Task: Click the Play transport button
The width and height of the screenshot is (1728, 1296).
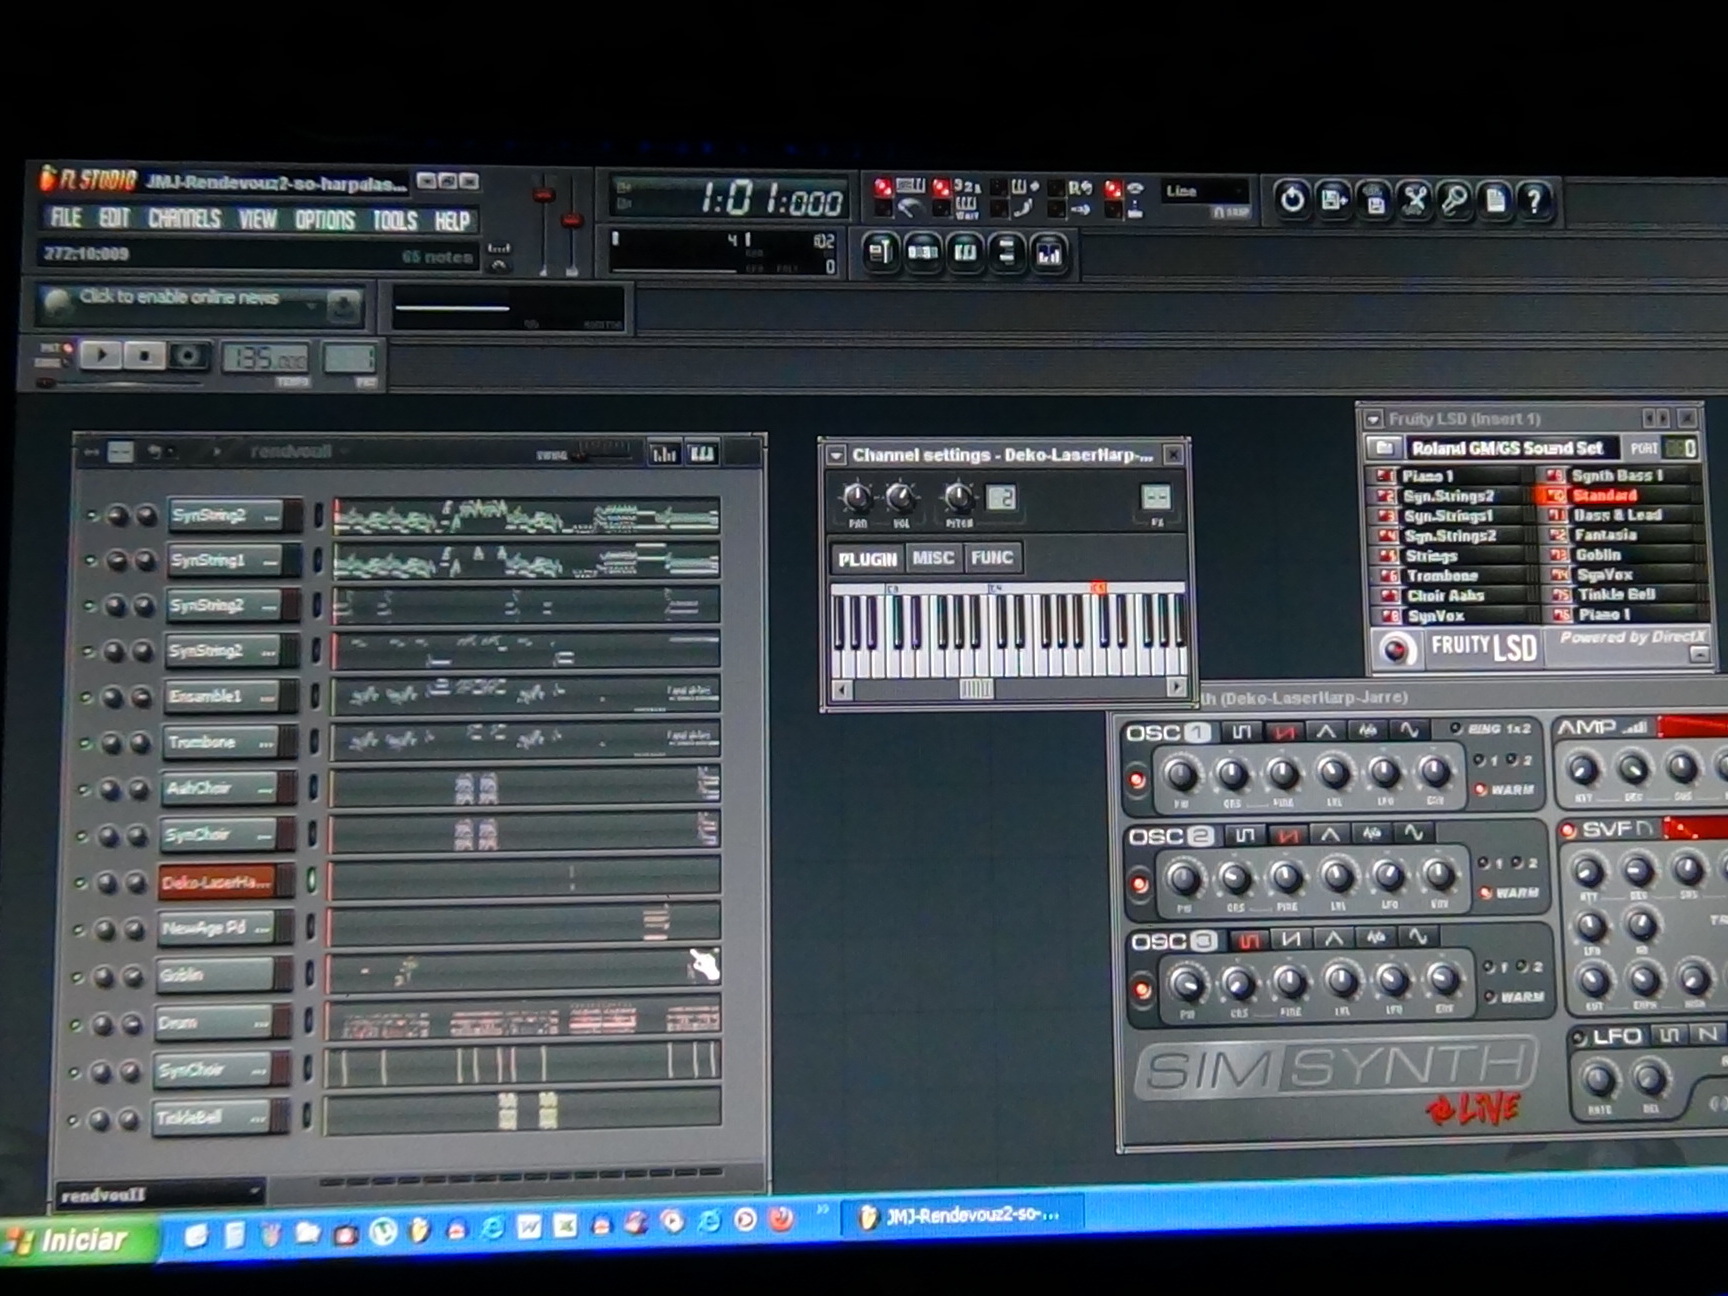Action: [x=101, y=354]
